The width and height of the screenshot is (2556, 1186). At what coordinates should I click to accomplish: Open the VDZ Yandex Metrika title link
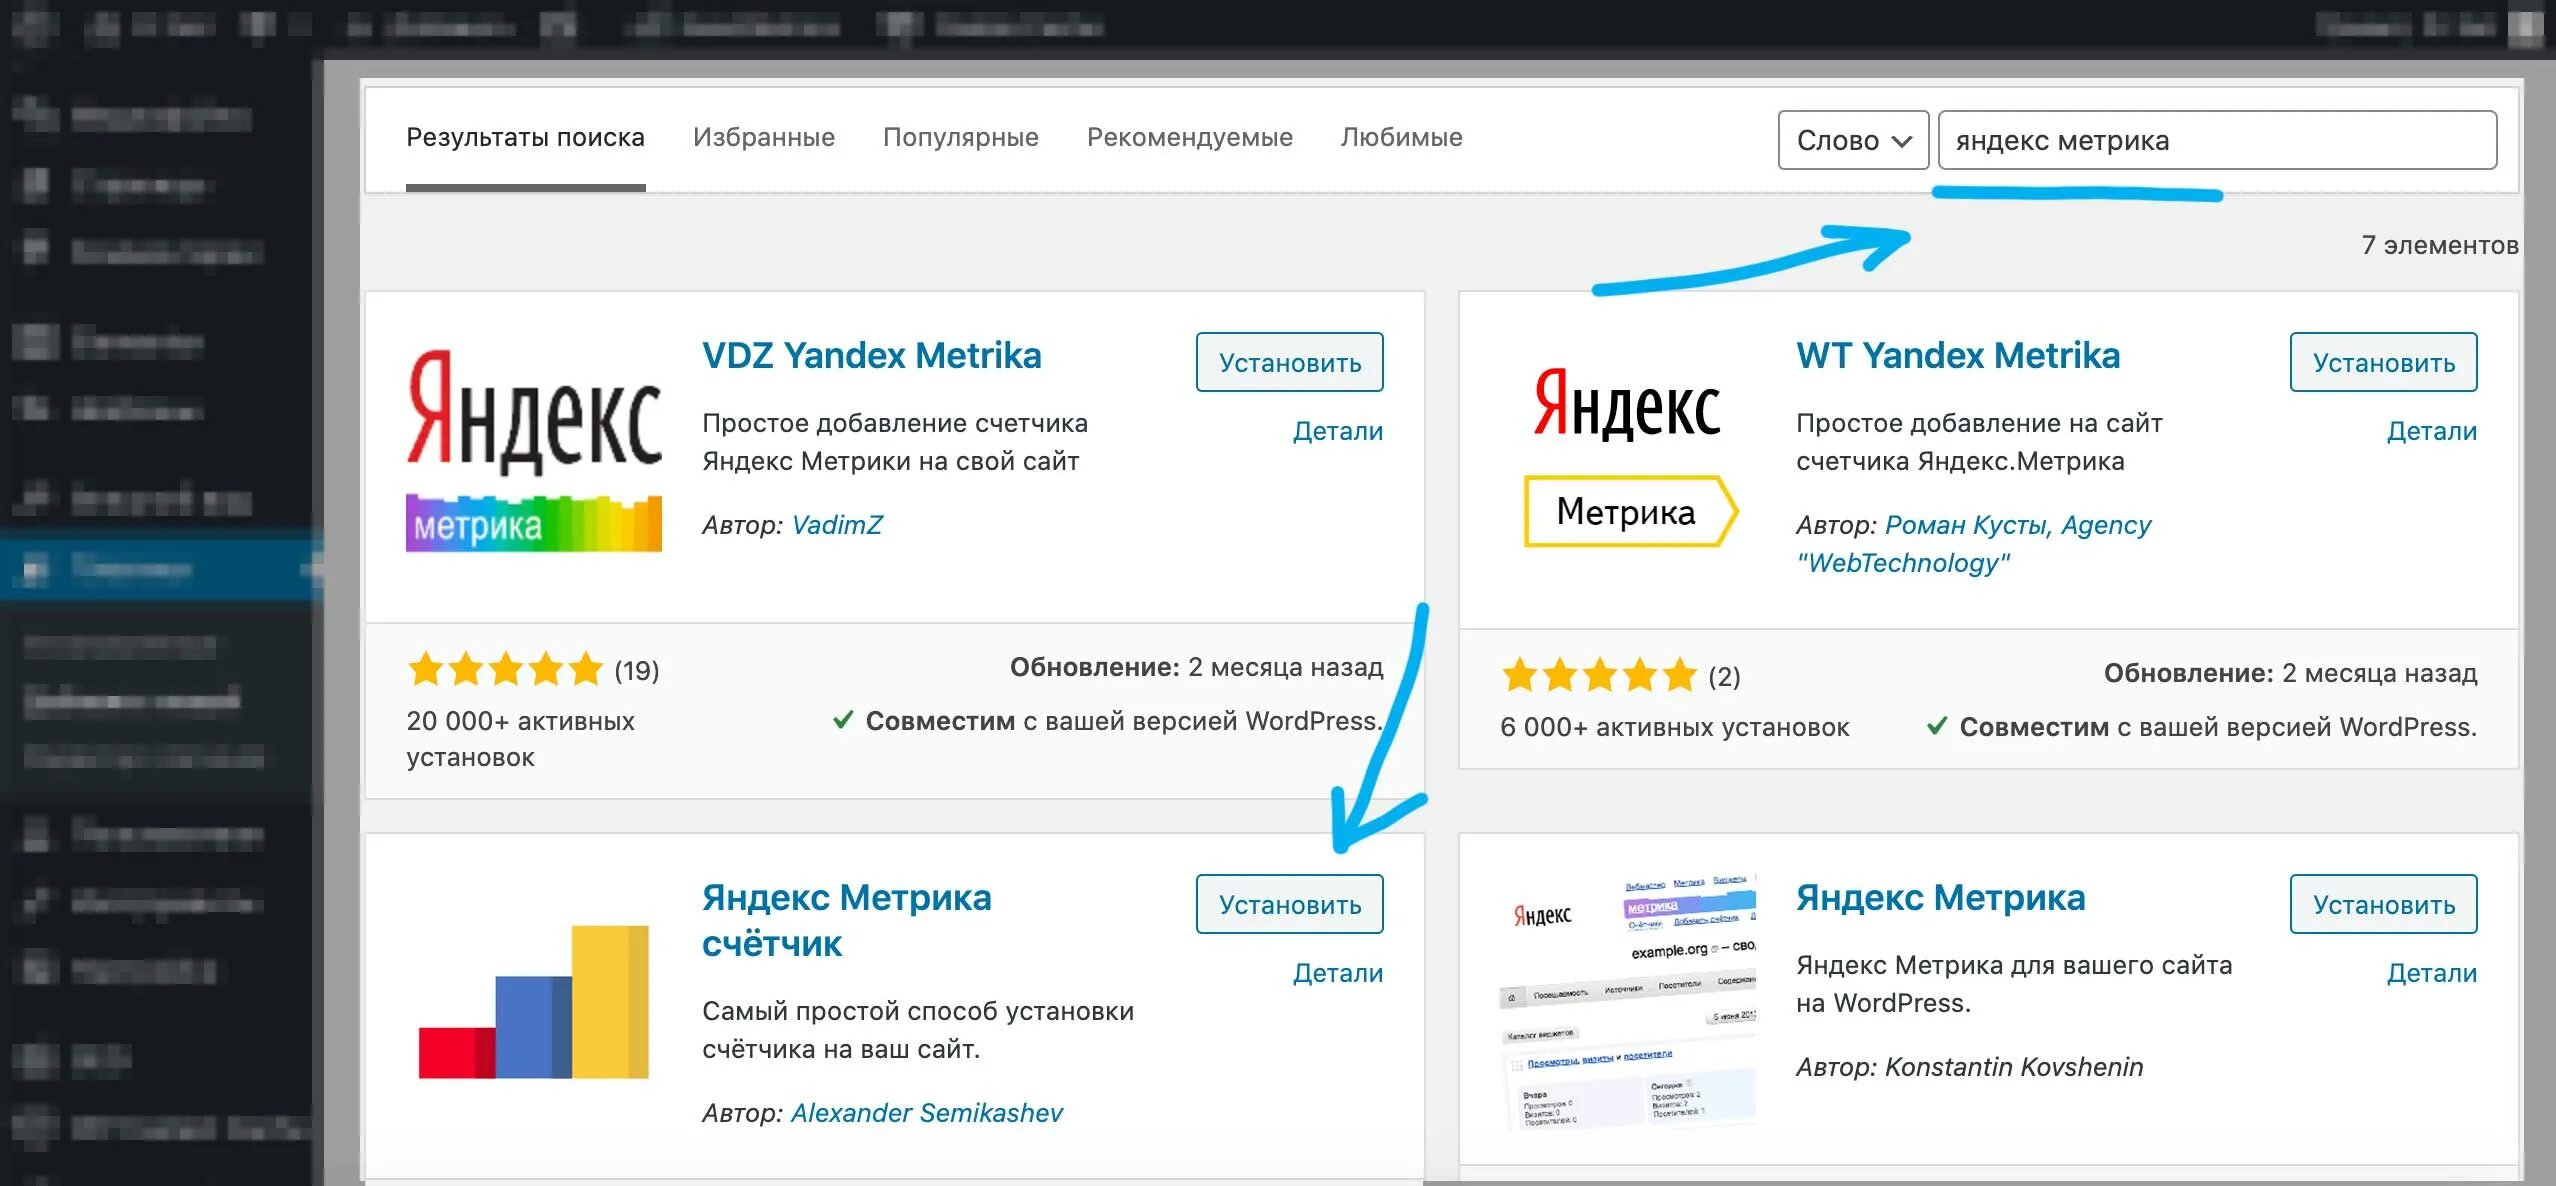pos(871,355)
